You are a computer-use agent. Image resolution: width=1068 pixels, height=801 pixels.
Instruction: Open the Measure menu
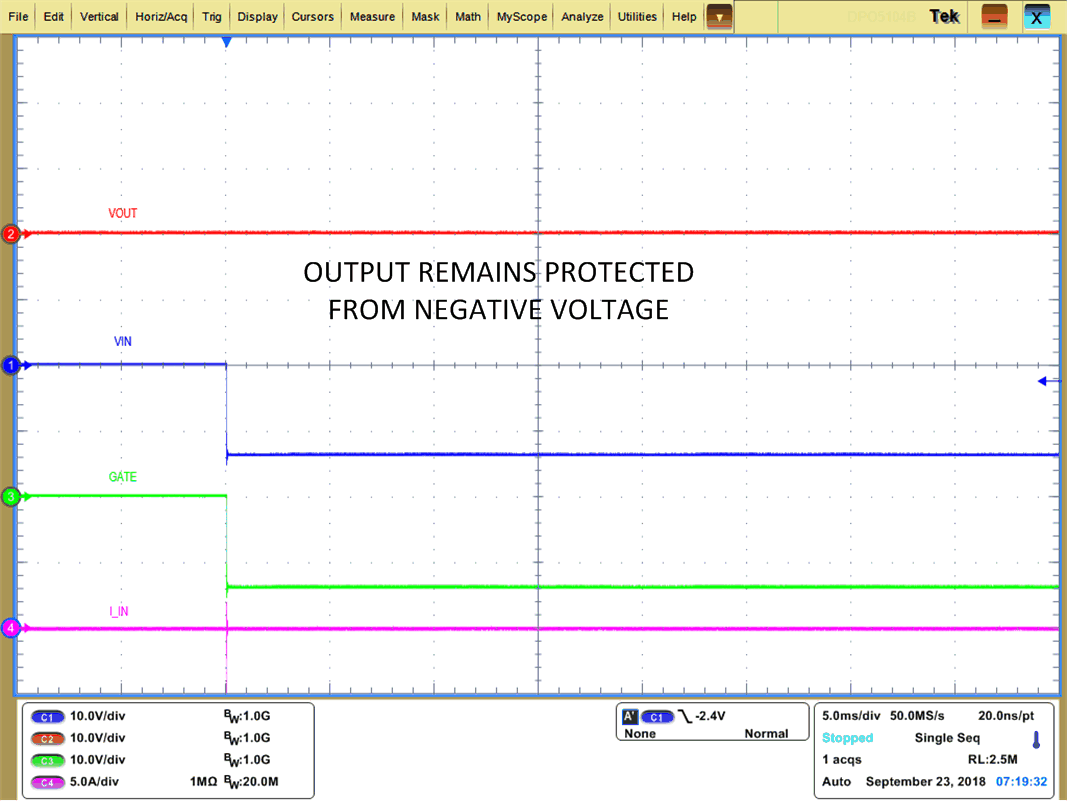point(372,17)
